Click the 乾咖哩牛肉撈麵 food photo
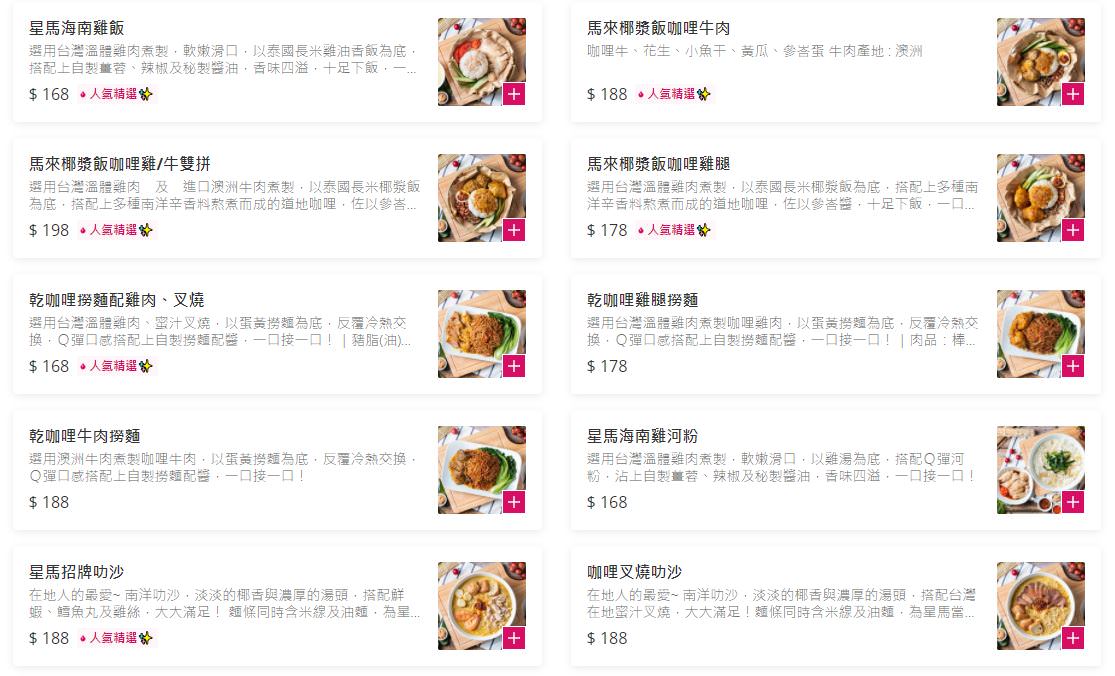This screenshot has height=676, width=1115. point(482,470)
